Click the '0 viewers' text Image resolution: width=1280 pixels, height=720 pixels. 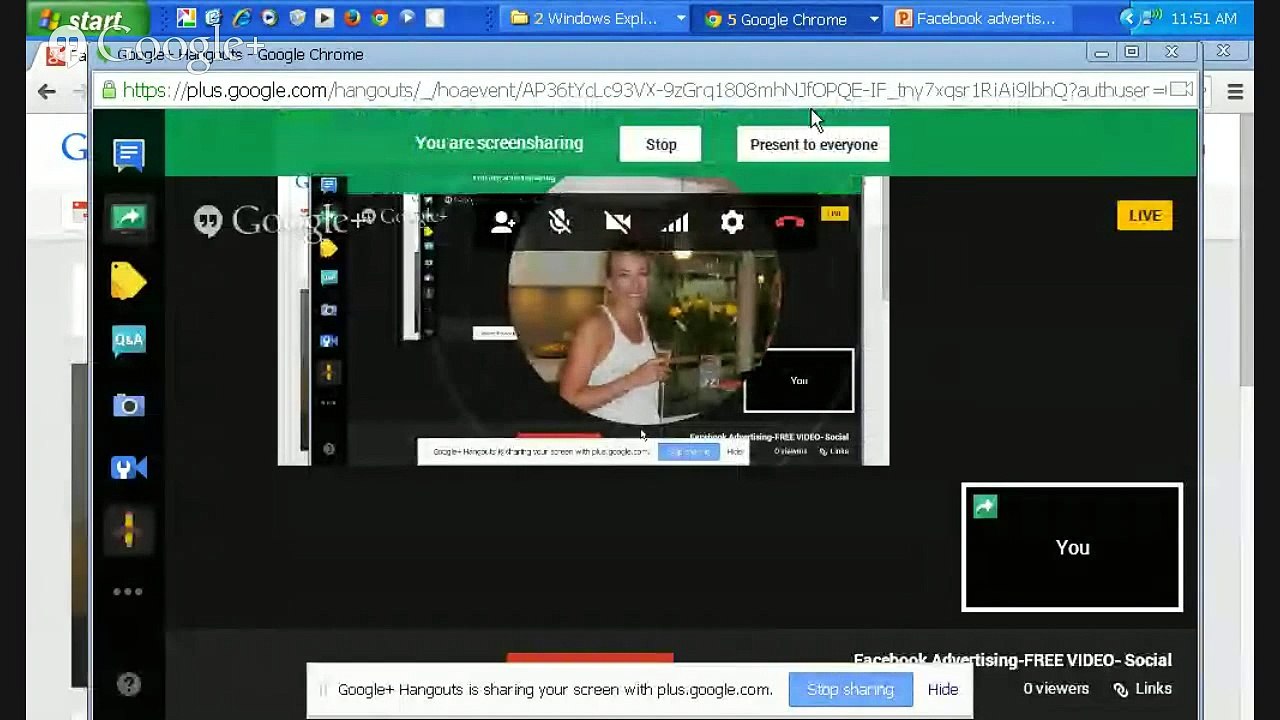pyautogui.click(x=1055, y=688)
